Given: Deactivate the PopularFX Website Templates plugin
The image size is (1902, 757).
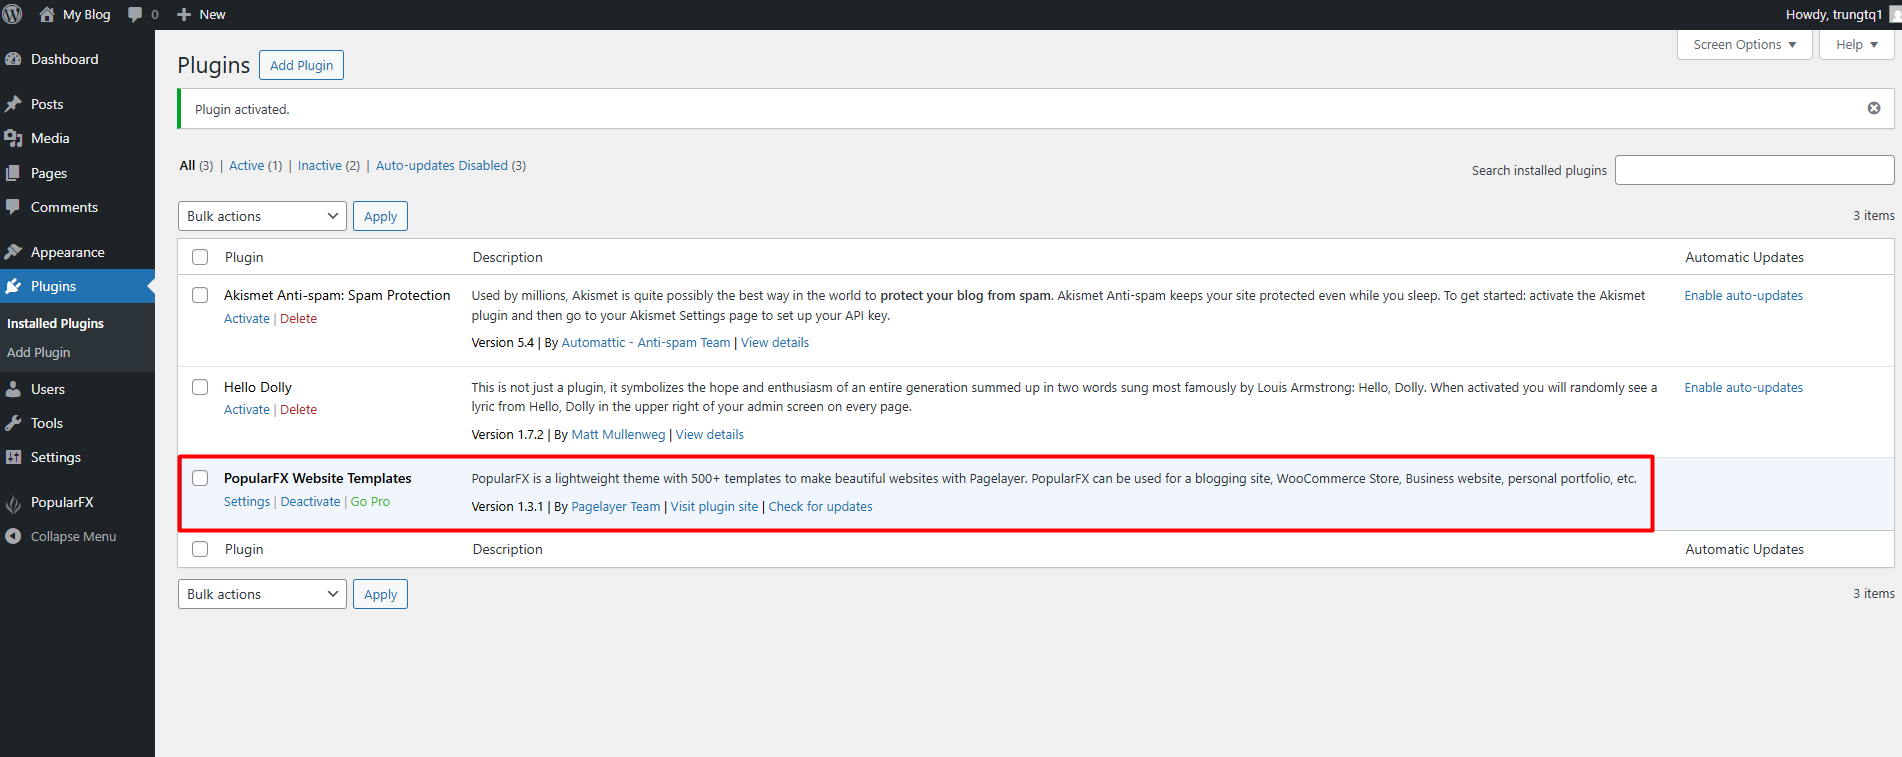Looking at the screenshot, I should coord(310,501).
